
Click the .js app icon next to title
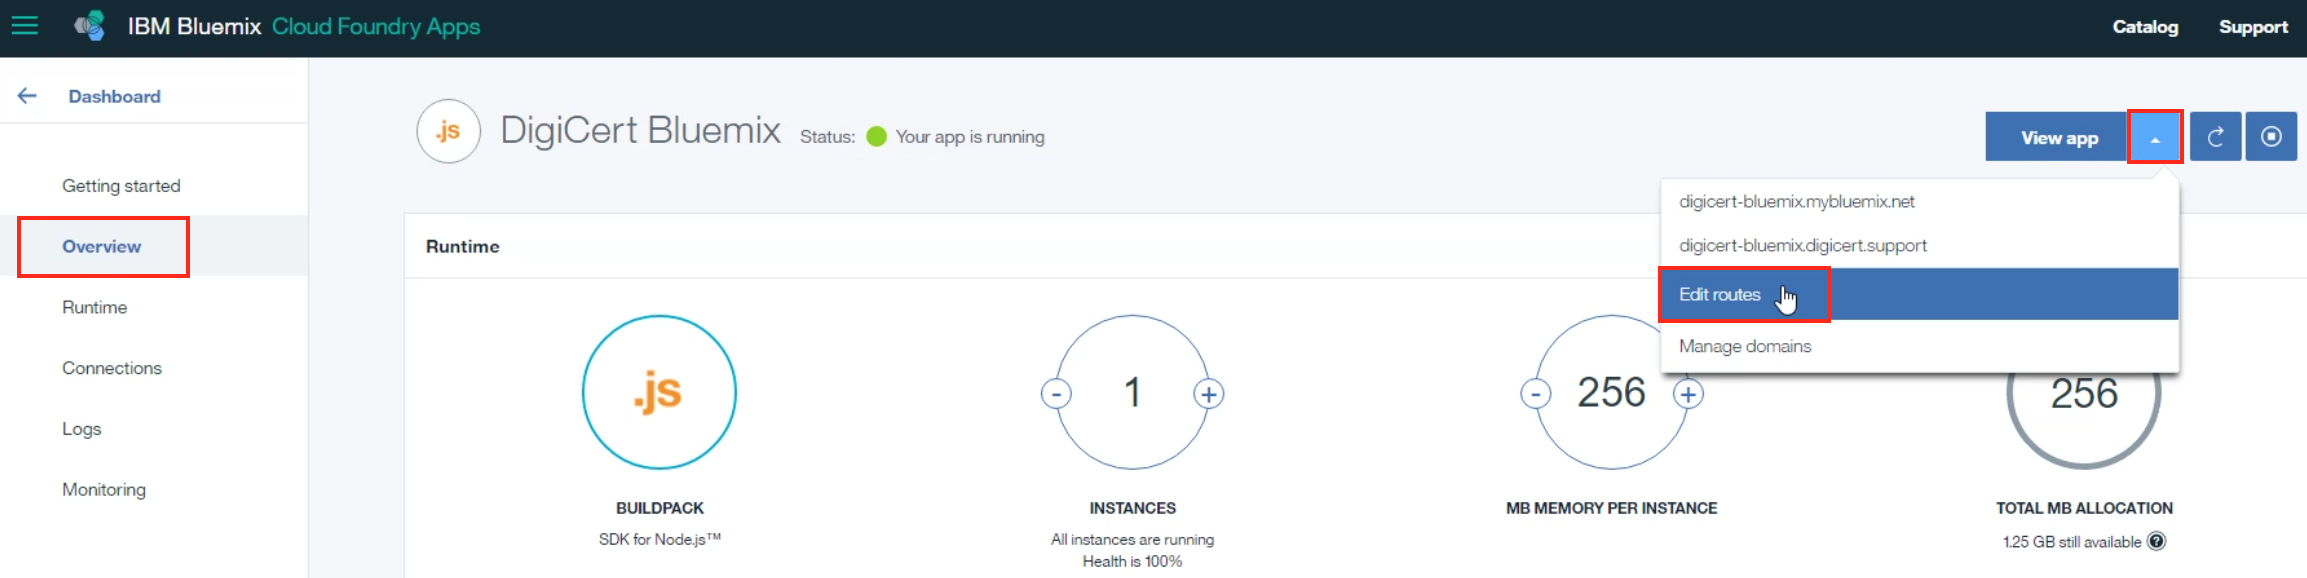448,131
